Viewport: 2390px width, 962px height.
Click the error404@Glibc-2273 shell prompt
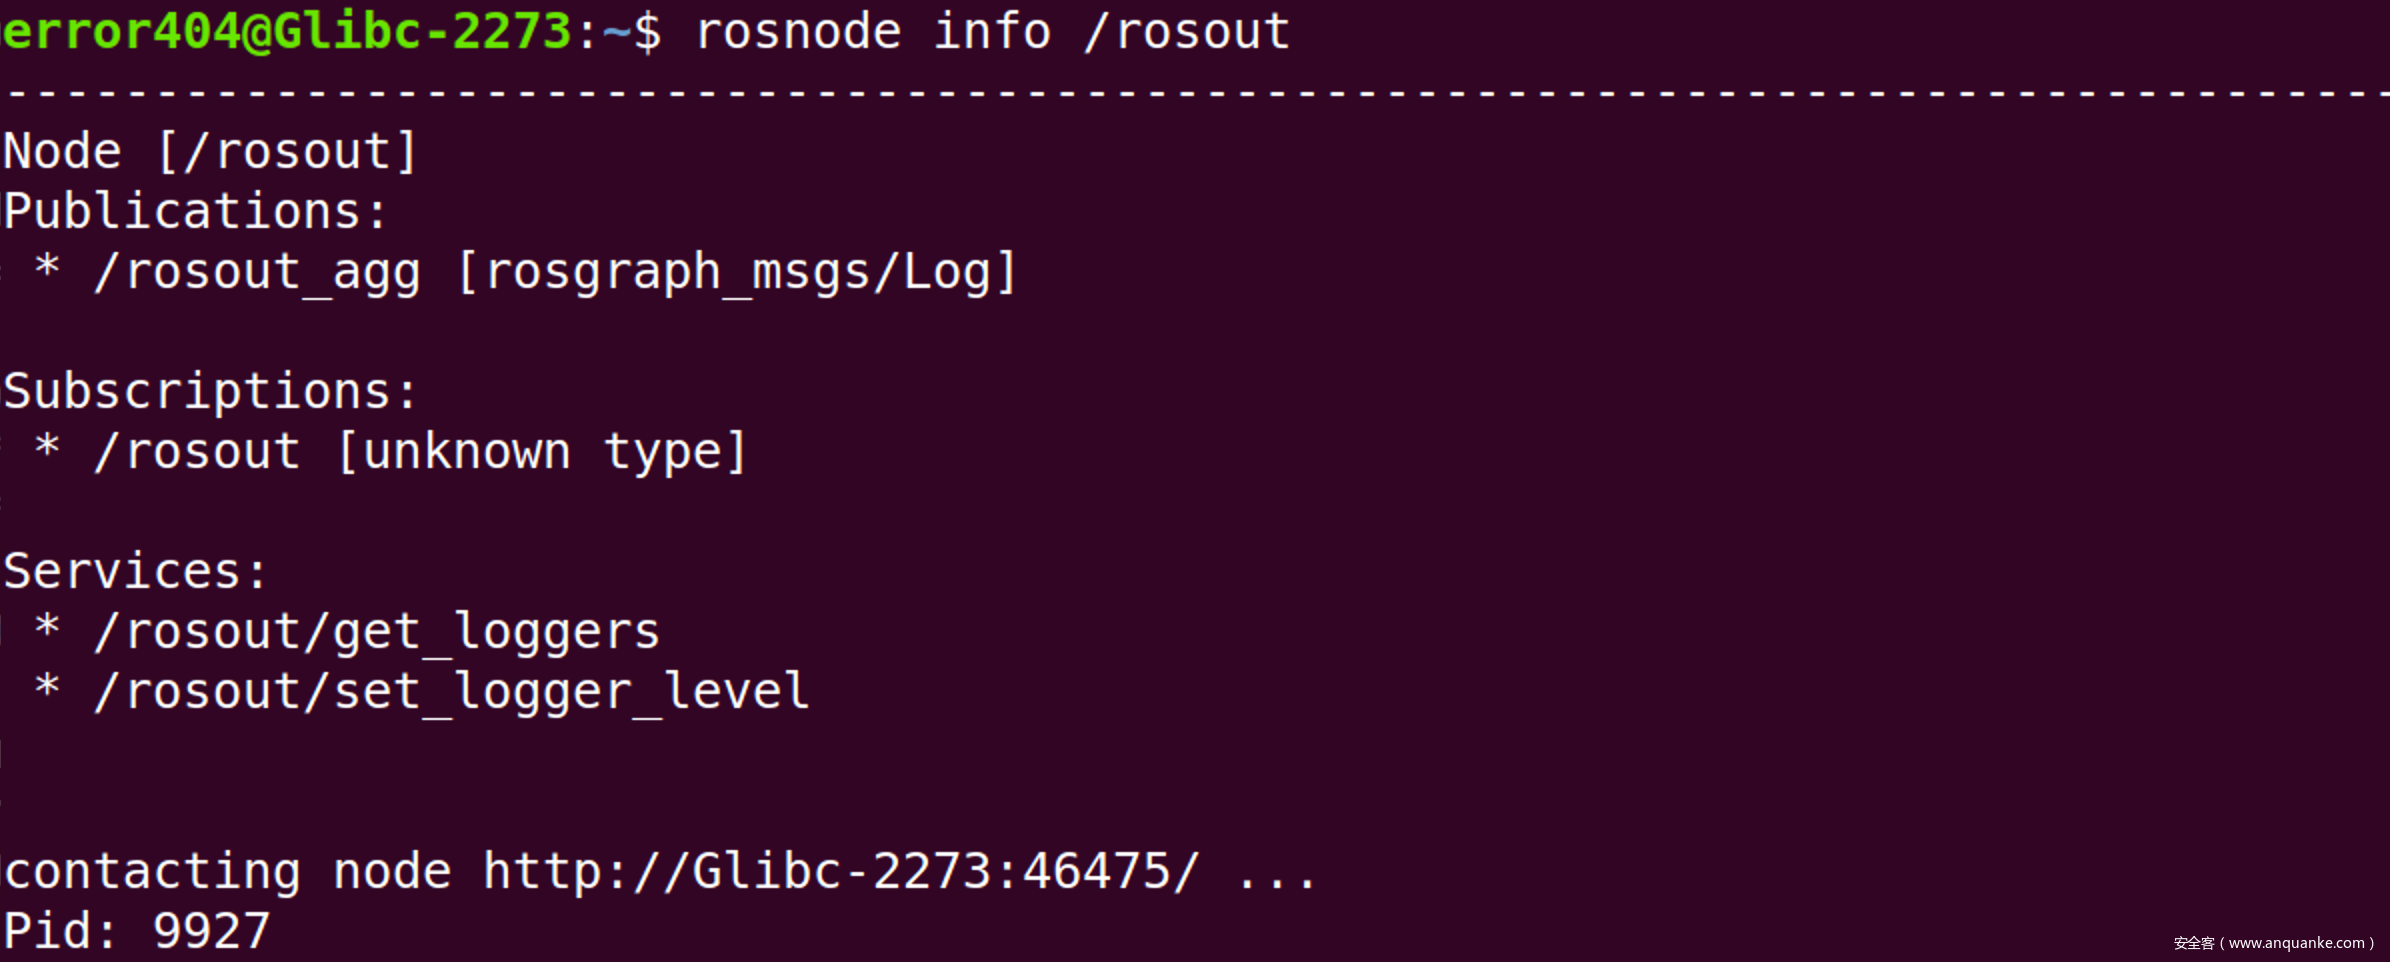(286, 32)
